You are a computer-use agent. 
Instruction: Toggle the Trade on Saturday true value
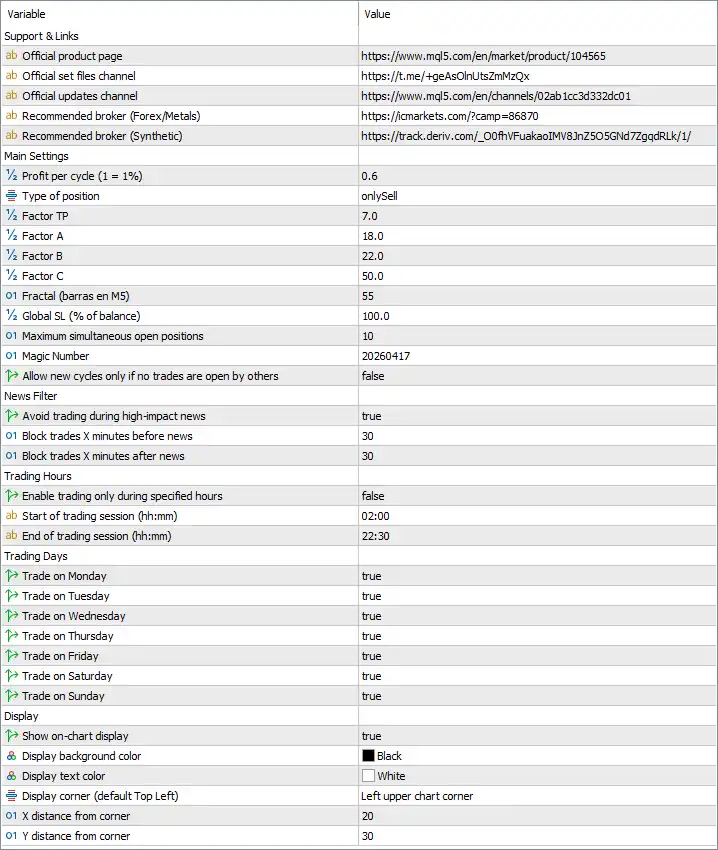click(x=537, y=676)
